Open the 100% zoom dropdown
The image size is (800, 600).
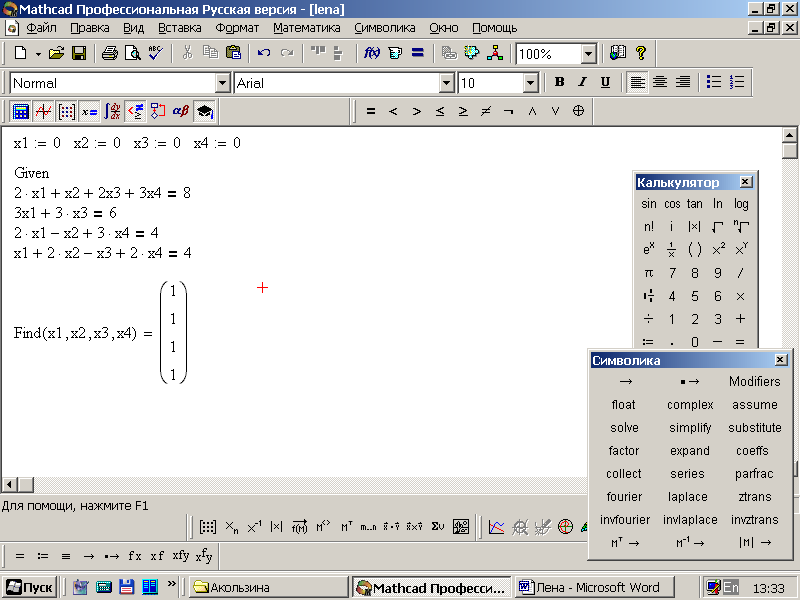tap(588, 54)
